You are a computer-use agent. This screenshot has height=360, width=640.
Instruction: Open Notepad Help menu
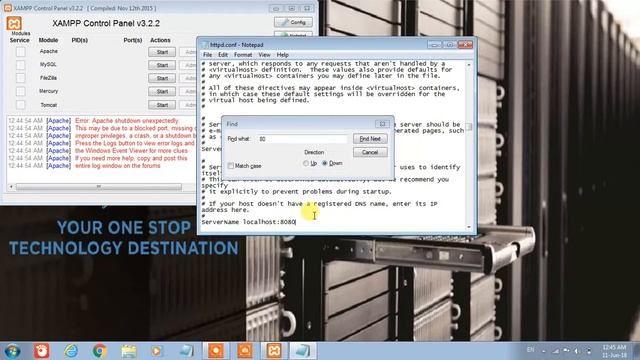(282, 55)
